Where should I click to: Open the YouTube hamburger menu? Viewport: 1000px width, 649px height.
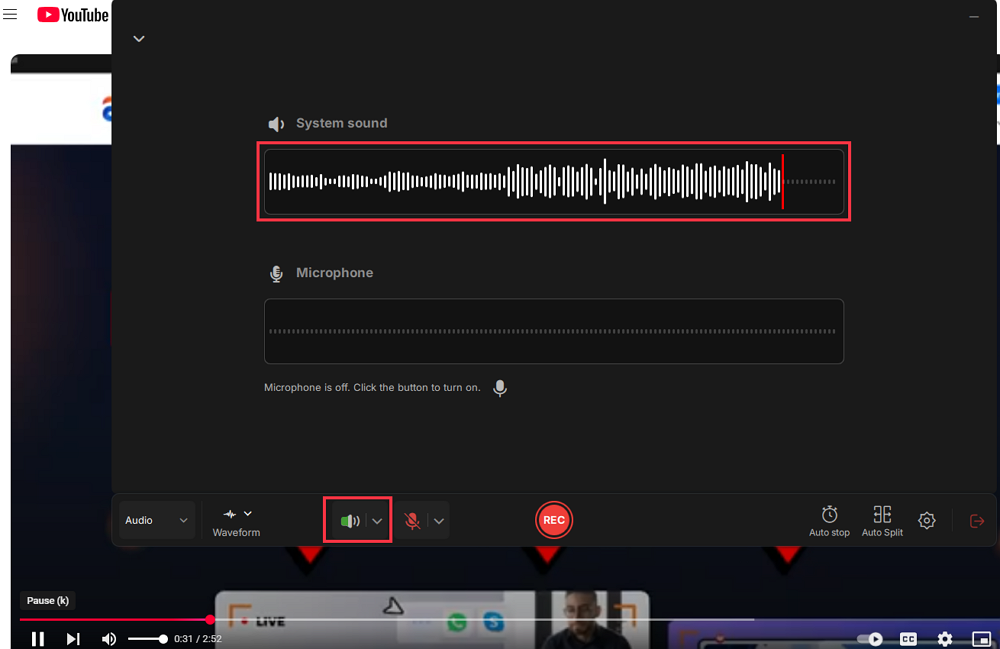click(x=10, y=14)
